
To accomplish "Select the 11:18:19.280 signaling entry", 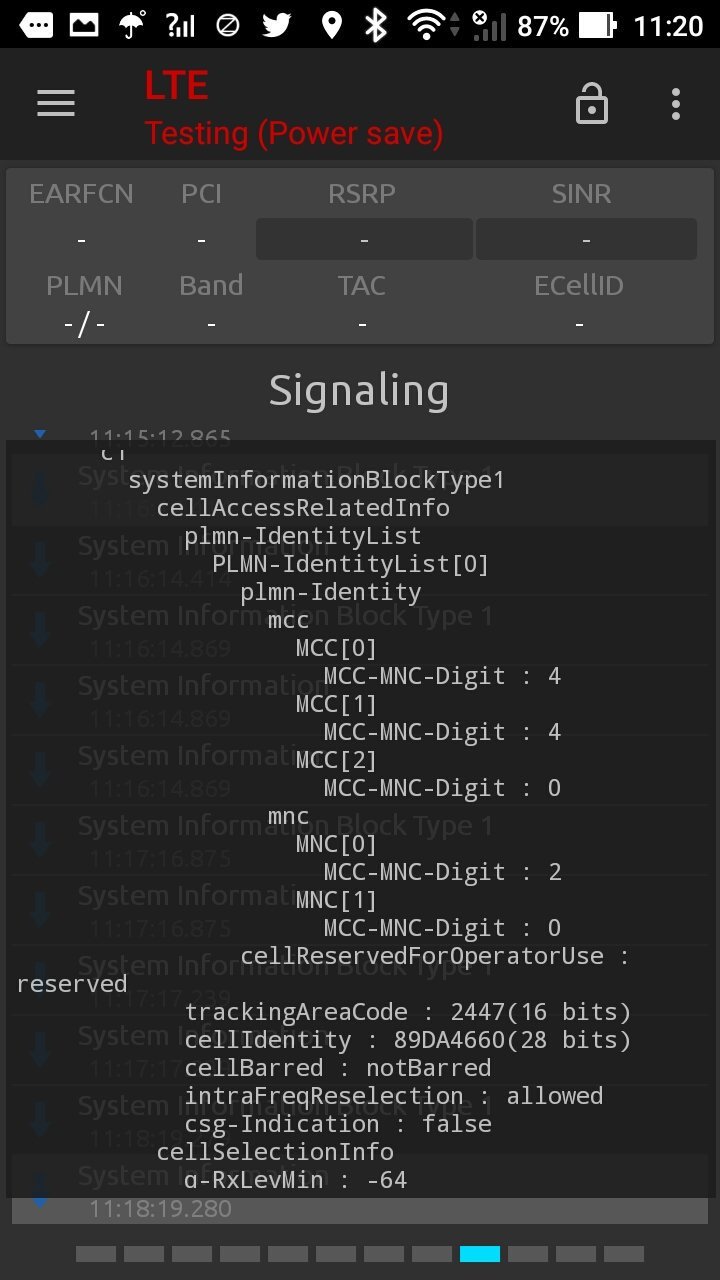I will pos(160,1209).
